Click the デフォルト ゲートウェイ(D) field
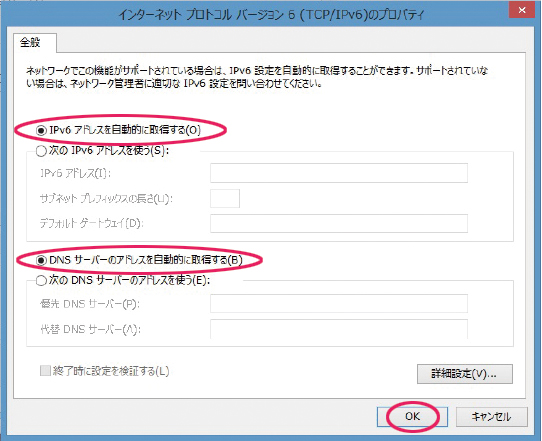Image resolution: width=542 pixels, height=441 pixels. [x=339, y=223]
